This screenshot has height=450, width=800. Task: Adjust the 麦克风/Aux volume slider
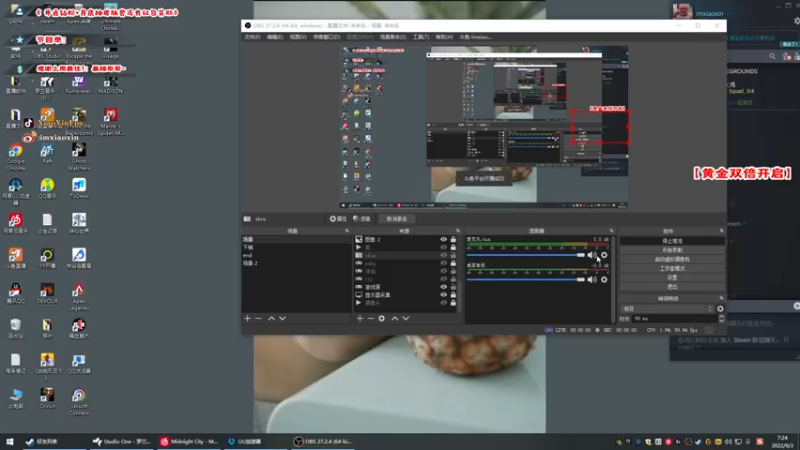(526, 255)
